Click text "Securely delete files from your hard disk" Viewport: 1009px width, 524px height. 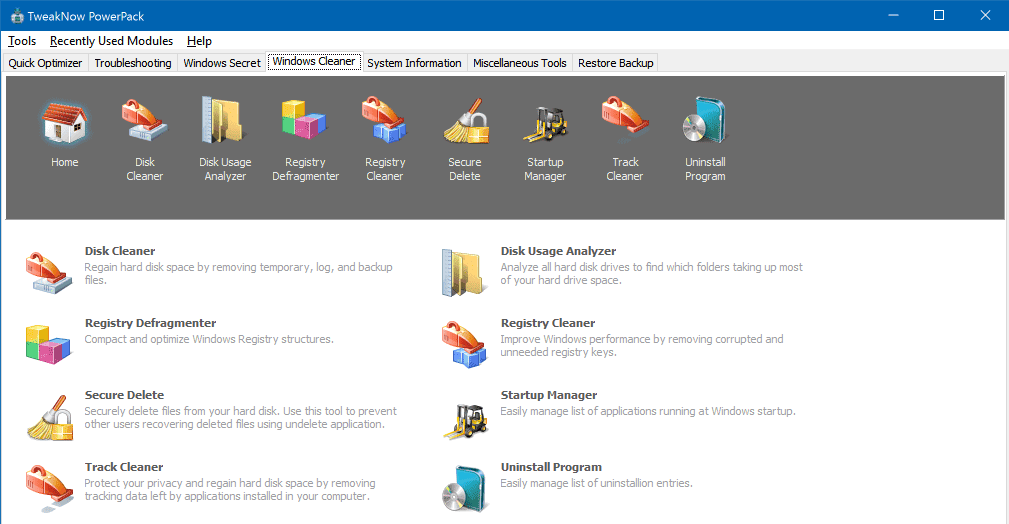point(181,411)
